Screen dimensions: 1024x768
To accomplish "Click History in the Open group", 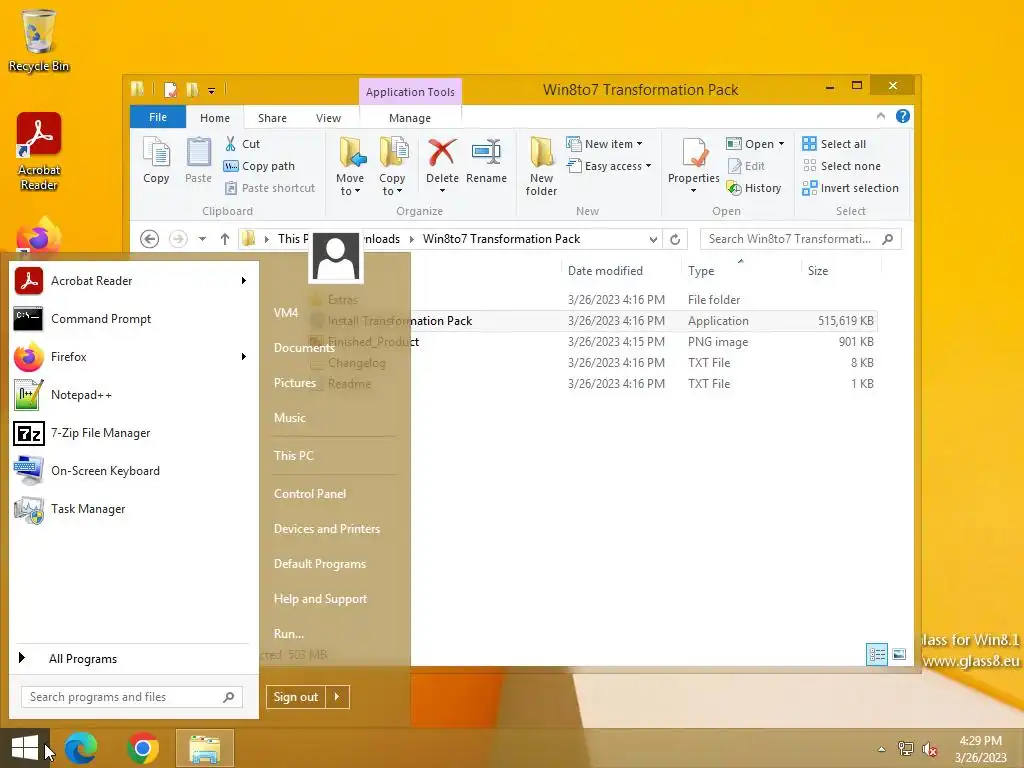I will (x=754, y=188).
